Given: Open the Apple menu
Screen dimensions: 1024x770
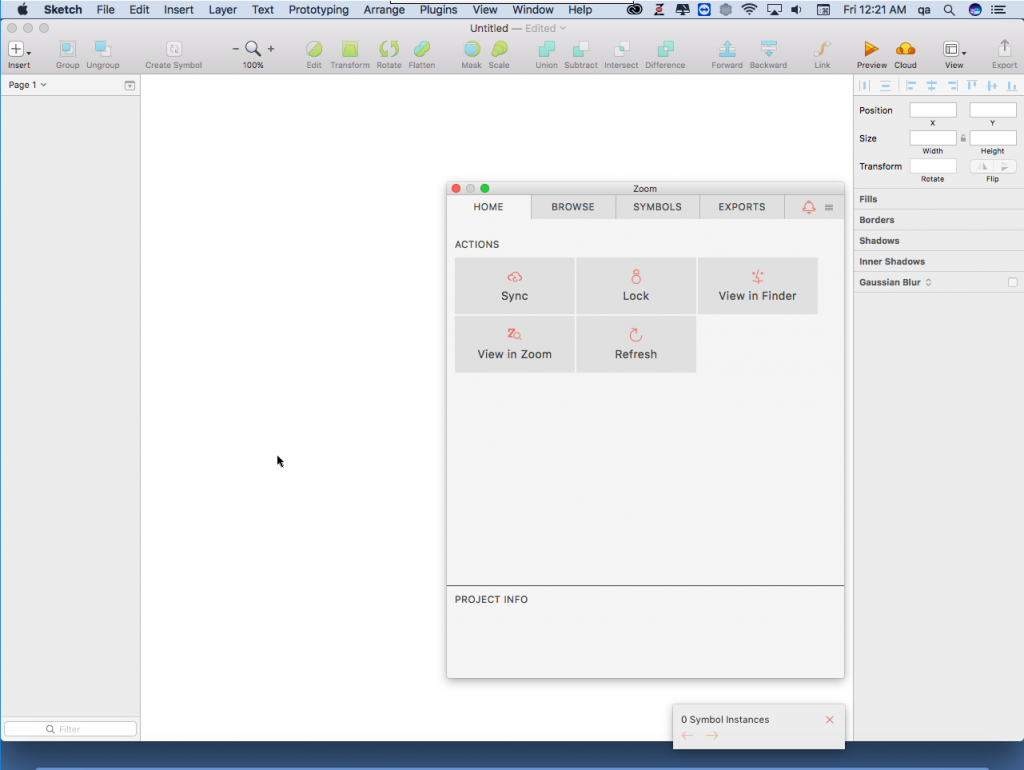Looking at the screenshot, I should tap(22, 10).
